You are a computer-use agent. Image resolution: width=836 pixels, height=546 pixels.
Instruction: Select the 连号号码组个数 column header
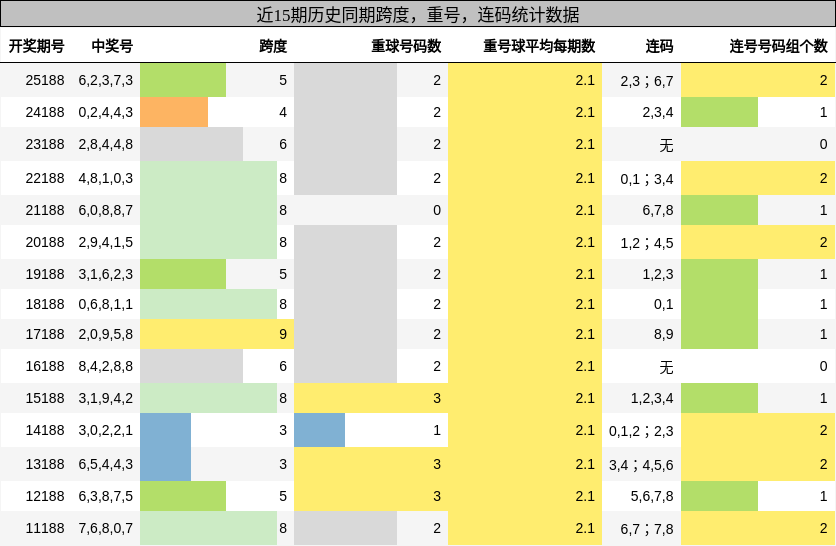[x=778, y=46]
